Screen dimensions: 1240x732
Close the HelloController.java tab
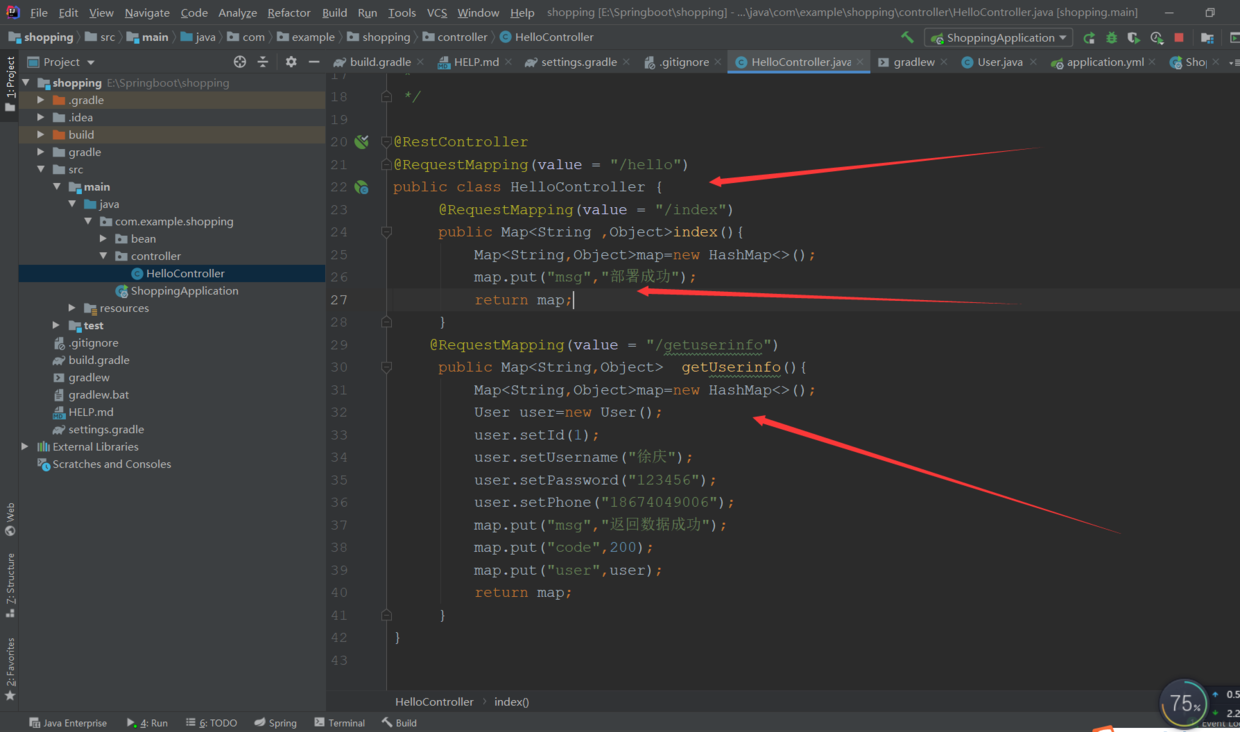(860, 62)
